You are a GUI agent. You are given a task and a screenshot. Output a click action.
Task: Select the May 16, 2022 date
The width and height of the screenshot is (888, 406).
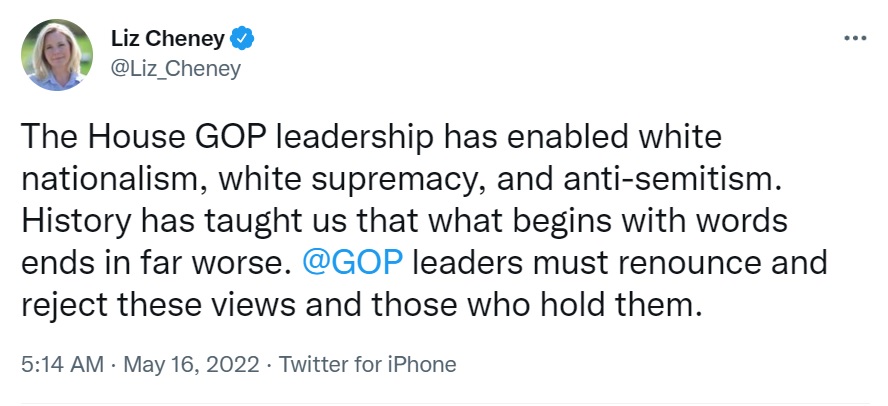click(x=189, y=365)
